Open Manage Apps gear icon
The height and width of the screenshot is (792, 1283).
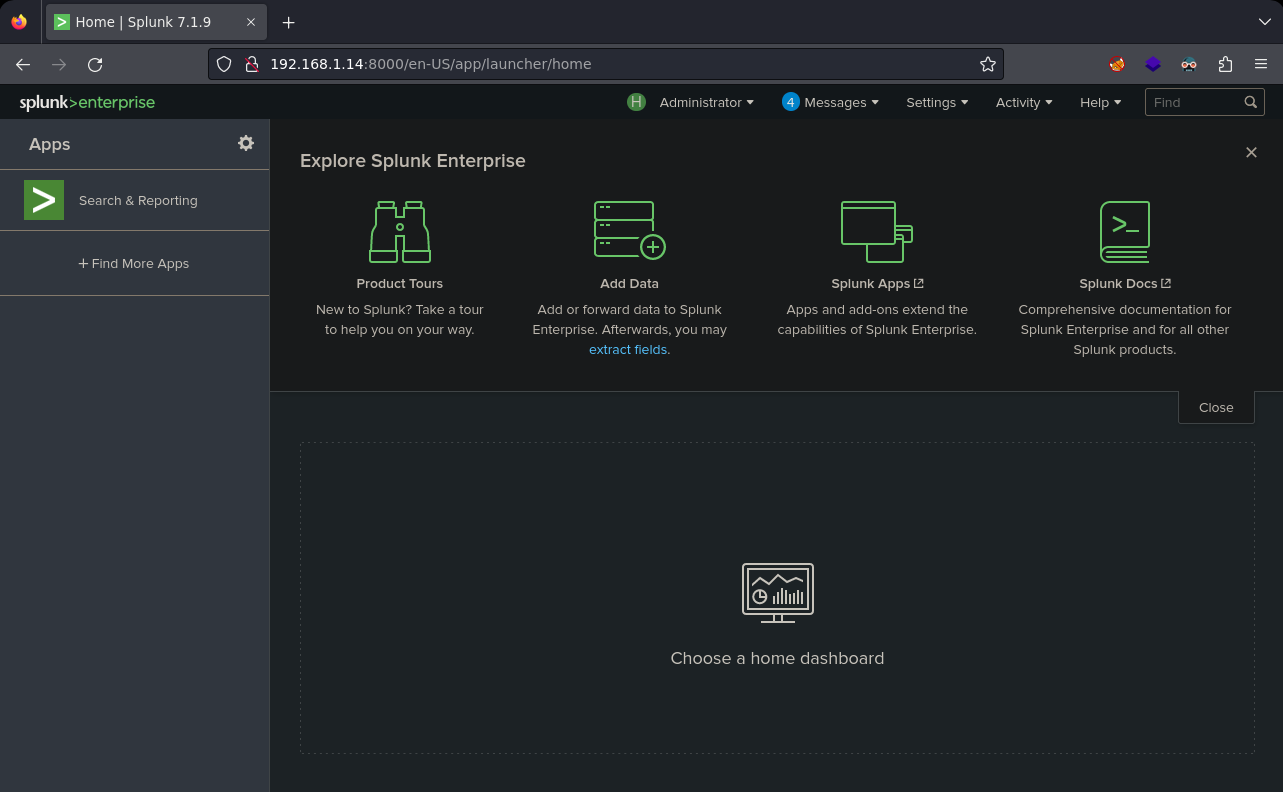246,143
